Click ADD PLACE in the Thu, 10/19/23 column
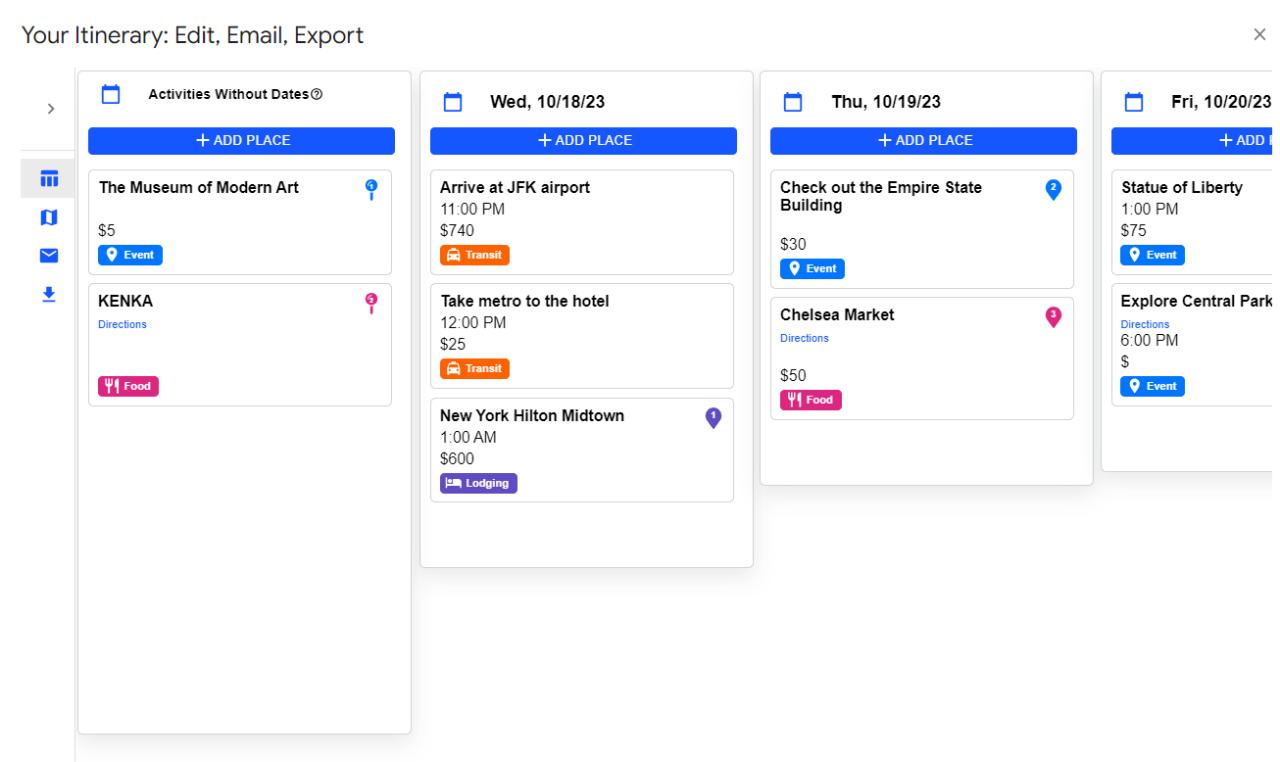This screenshot has width=1280, height=762. (923, 140)
